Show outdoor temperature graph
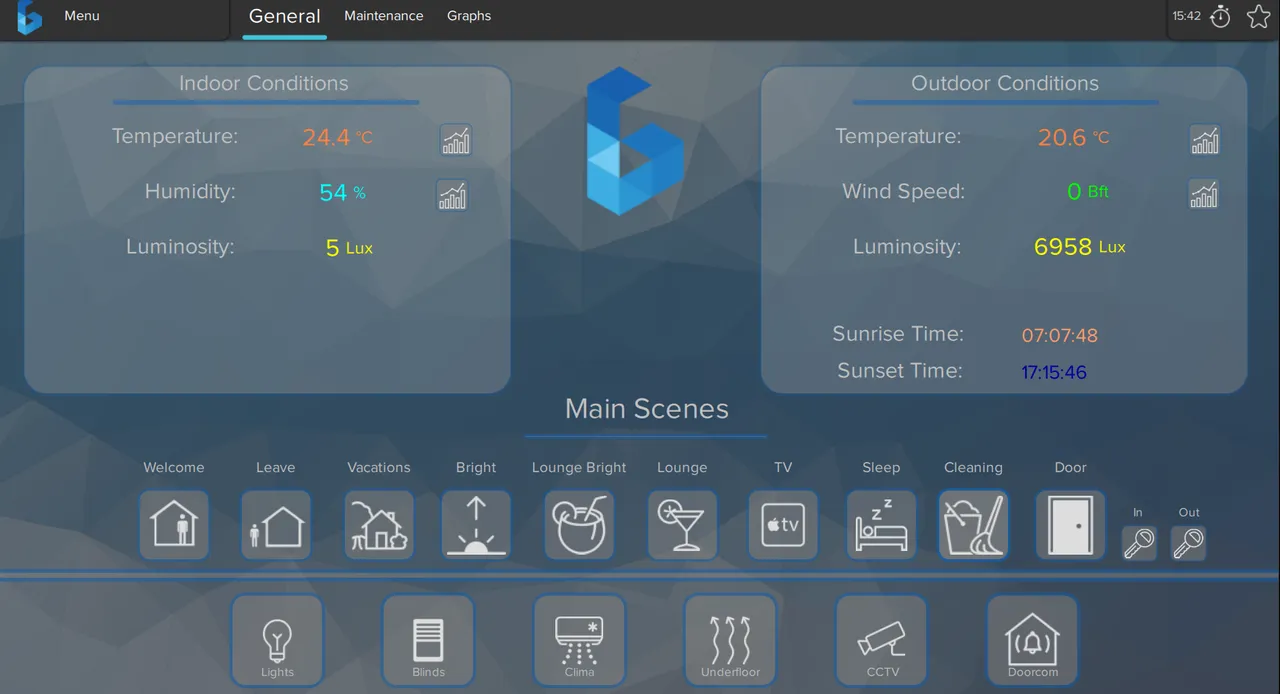This screenshot has height=694, width=1280. coord(1205,140)
